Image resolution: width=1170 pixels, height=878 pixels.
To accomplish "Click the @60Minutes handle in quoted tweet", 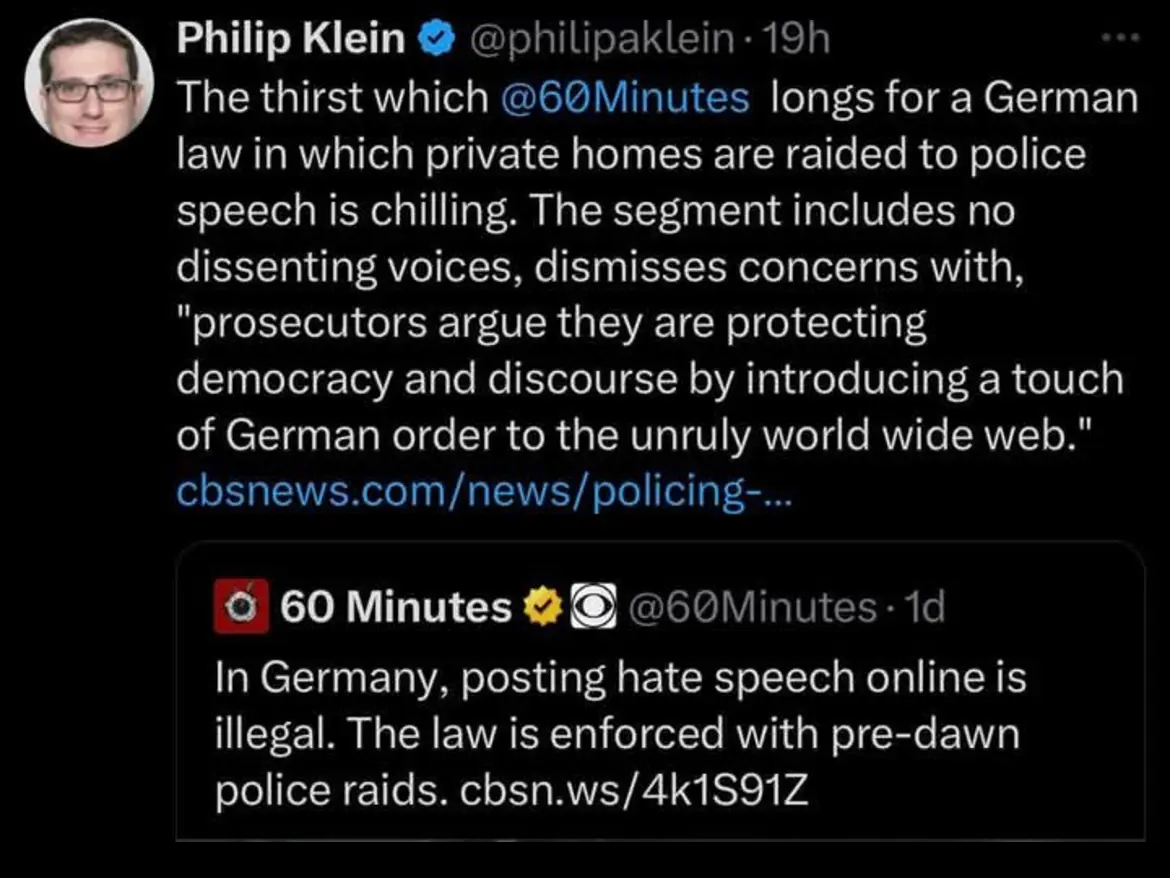I will (x=752, y=606).
